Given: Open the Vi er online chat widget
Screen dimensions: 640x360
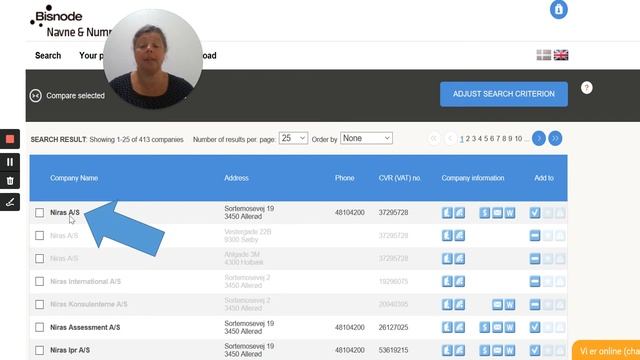Looking at the screenshot, I should click(607, 350).
